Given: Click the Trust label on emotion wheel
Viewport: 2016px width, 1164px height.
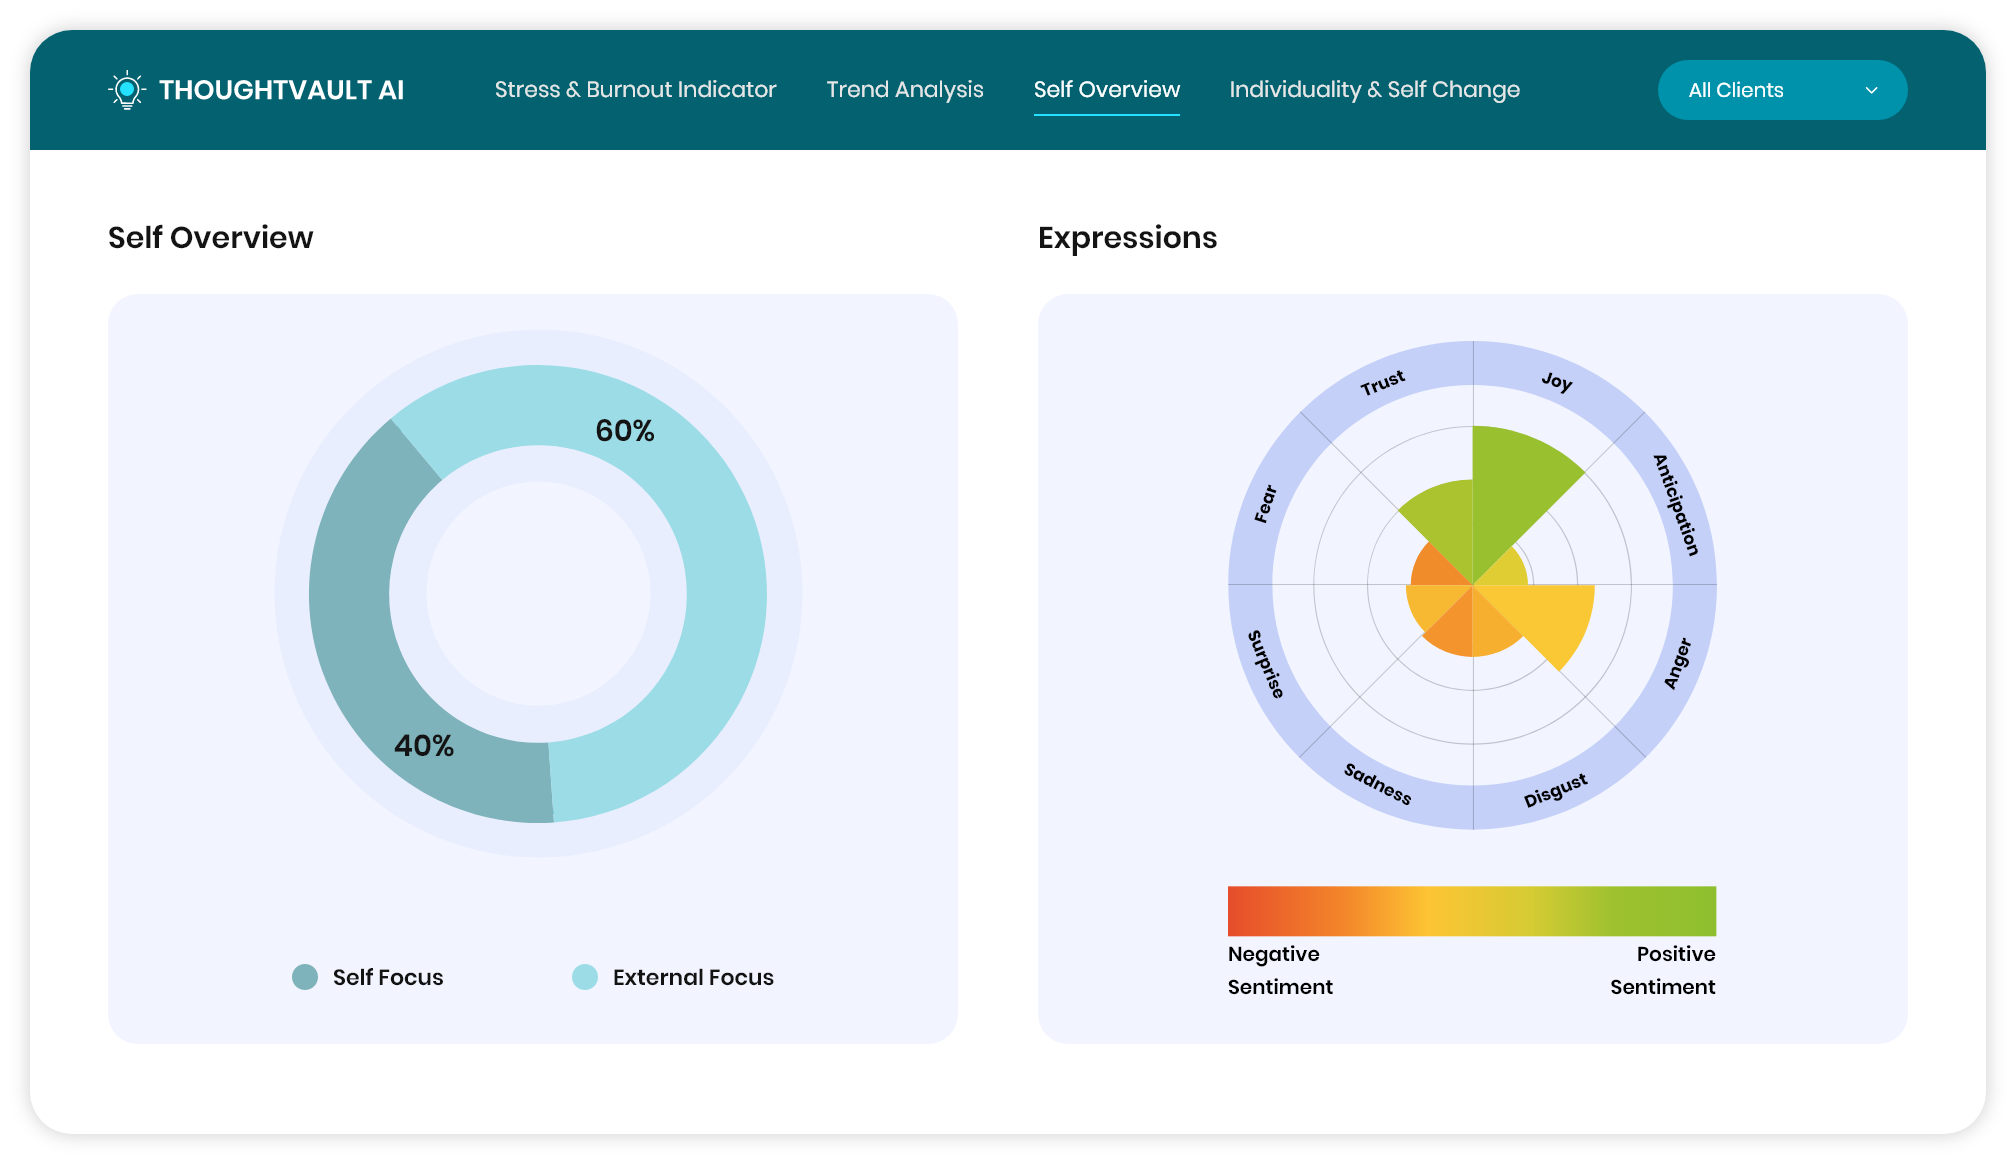Looking at the screenshot, I should pos(1382,383).
